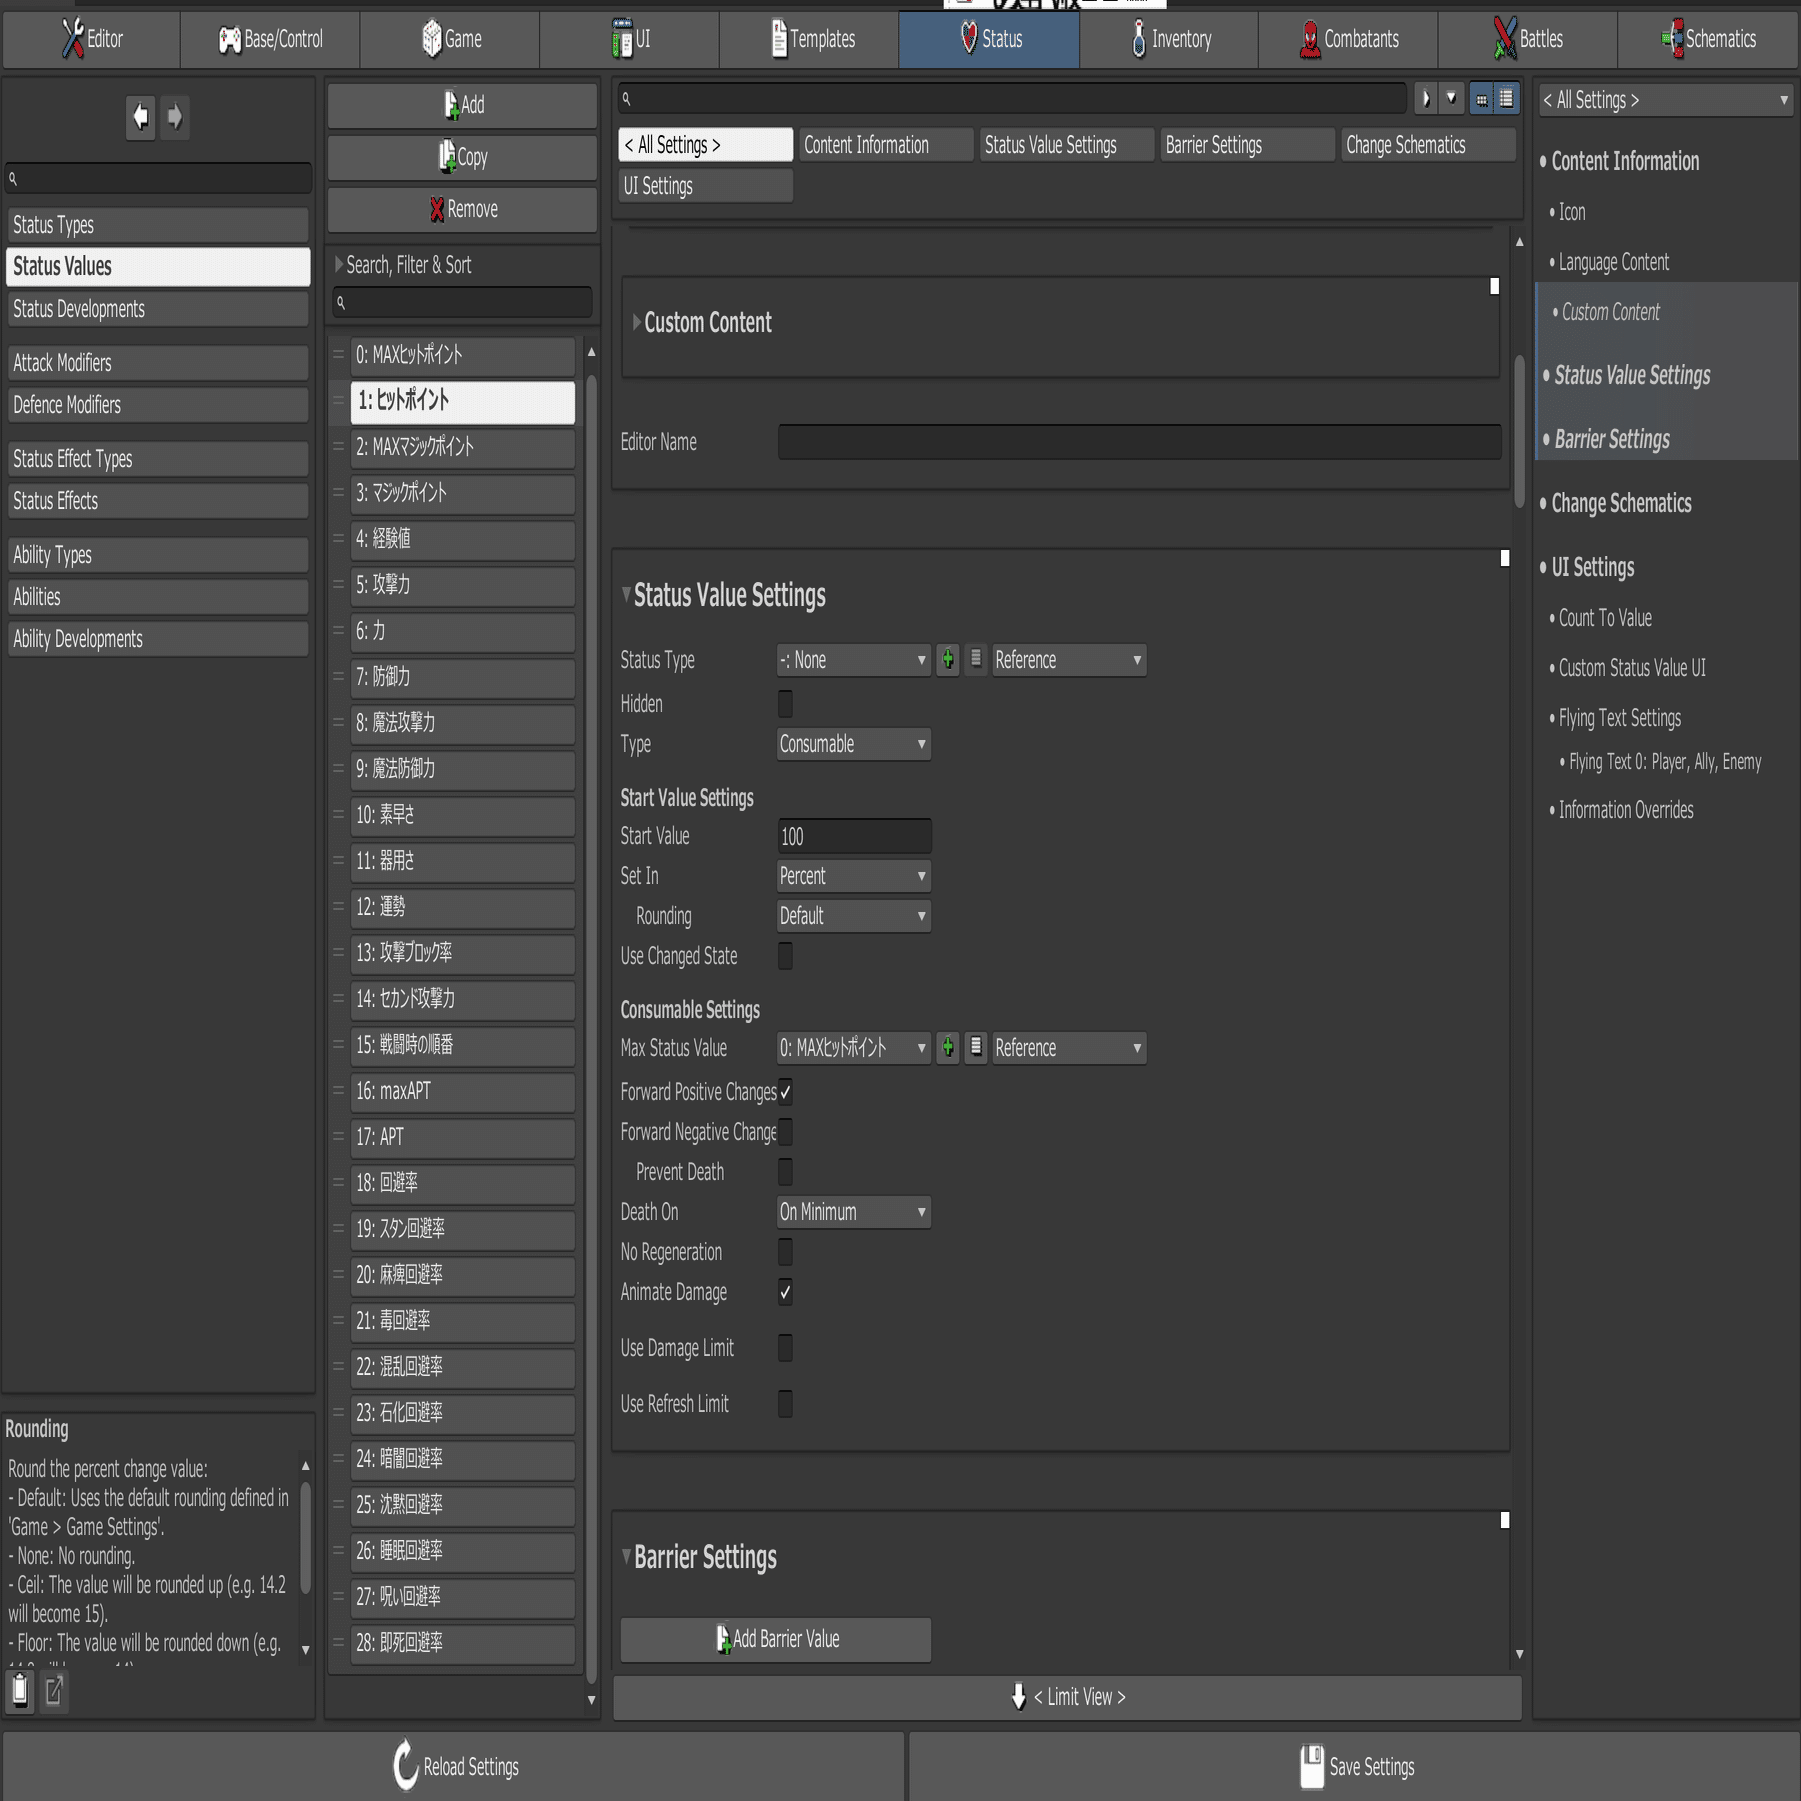Open the All Settings dropdown on right panel
Viewport: 1801px width, 1801px height.
point(1666,100)
